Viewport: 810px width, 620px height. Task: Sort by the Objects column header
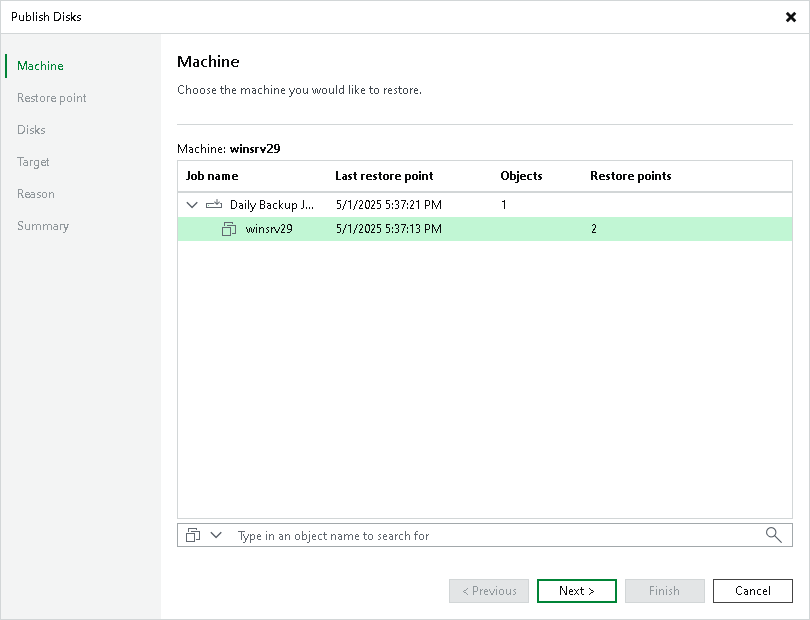pyautogui.click(x=521, y=176)
